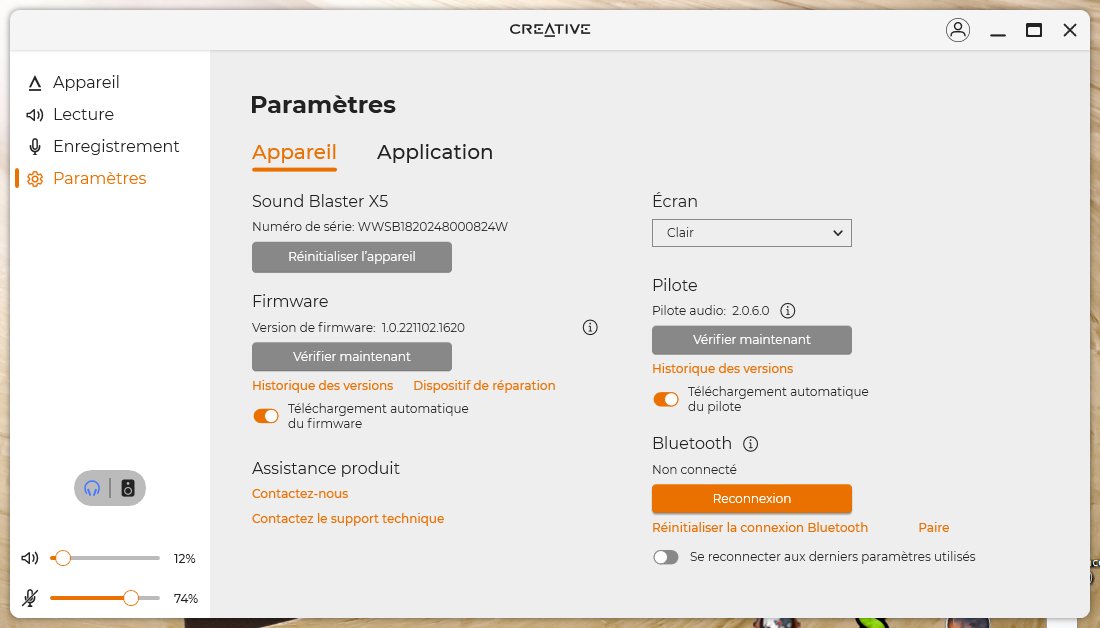Screen dimensions: 1100x628
Task: Show audio driver info icon
Action: point(787,311)
